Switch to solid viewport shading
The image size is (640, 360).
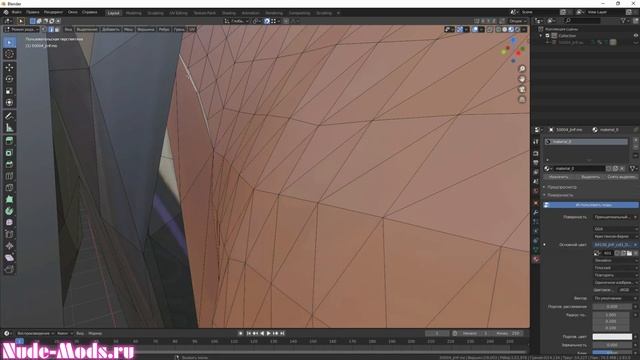(x=505, y=29)
